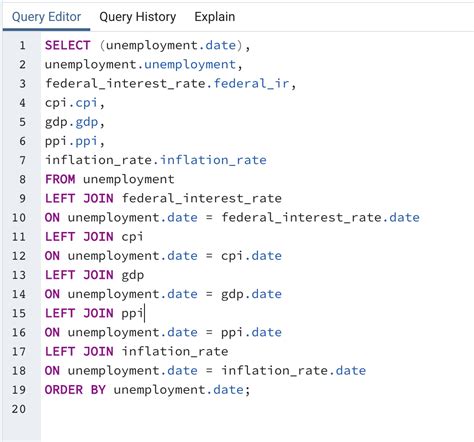
Task: Click ORDER BY keyword on line 19
Action: click(75, 390)
